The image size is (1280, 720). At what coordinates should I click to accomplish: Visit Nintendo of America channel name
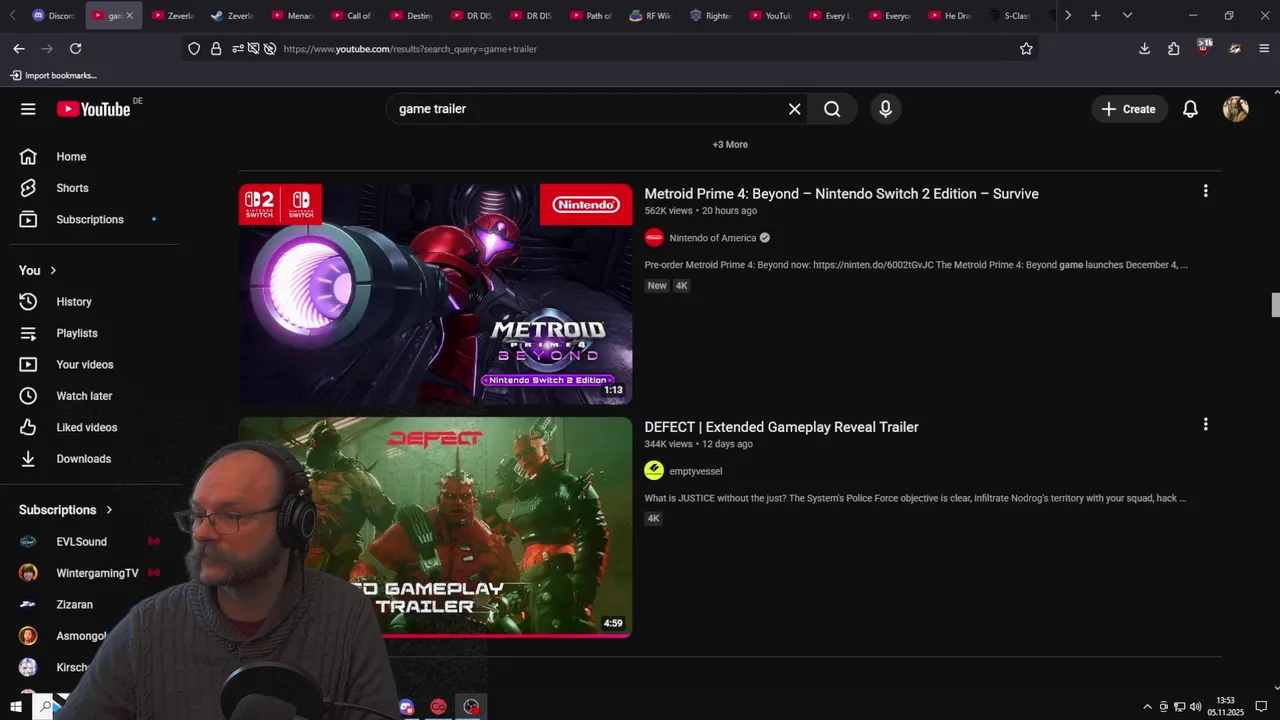(713, 238)
